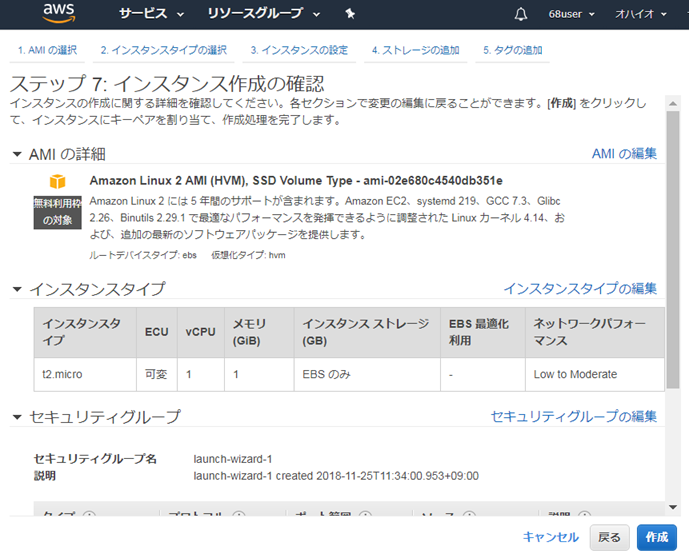Jump to step 4. ストレージの追加
The height and width of the screenshot is (558, 689).
pyautogui.click(x=415, y=50)
